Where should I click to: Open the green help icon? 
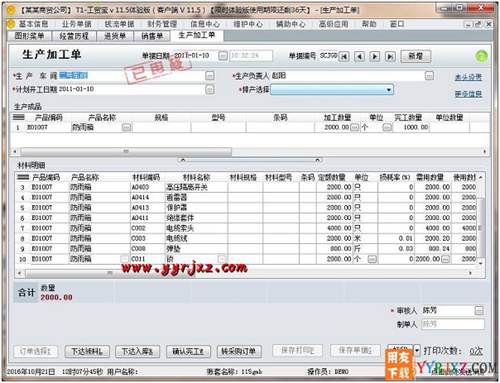[481, 56]
